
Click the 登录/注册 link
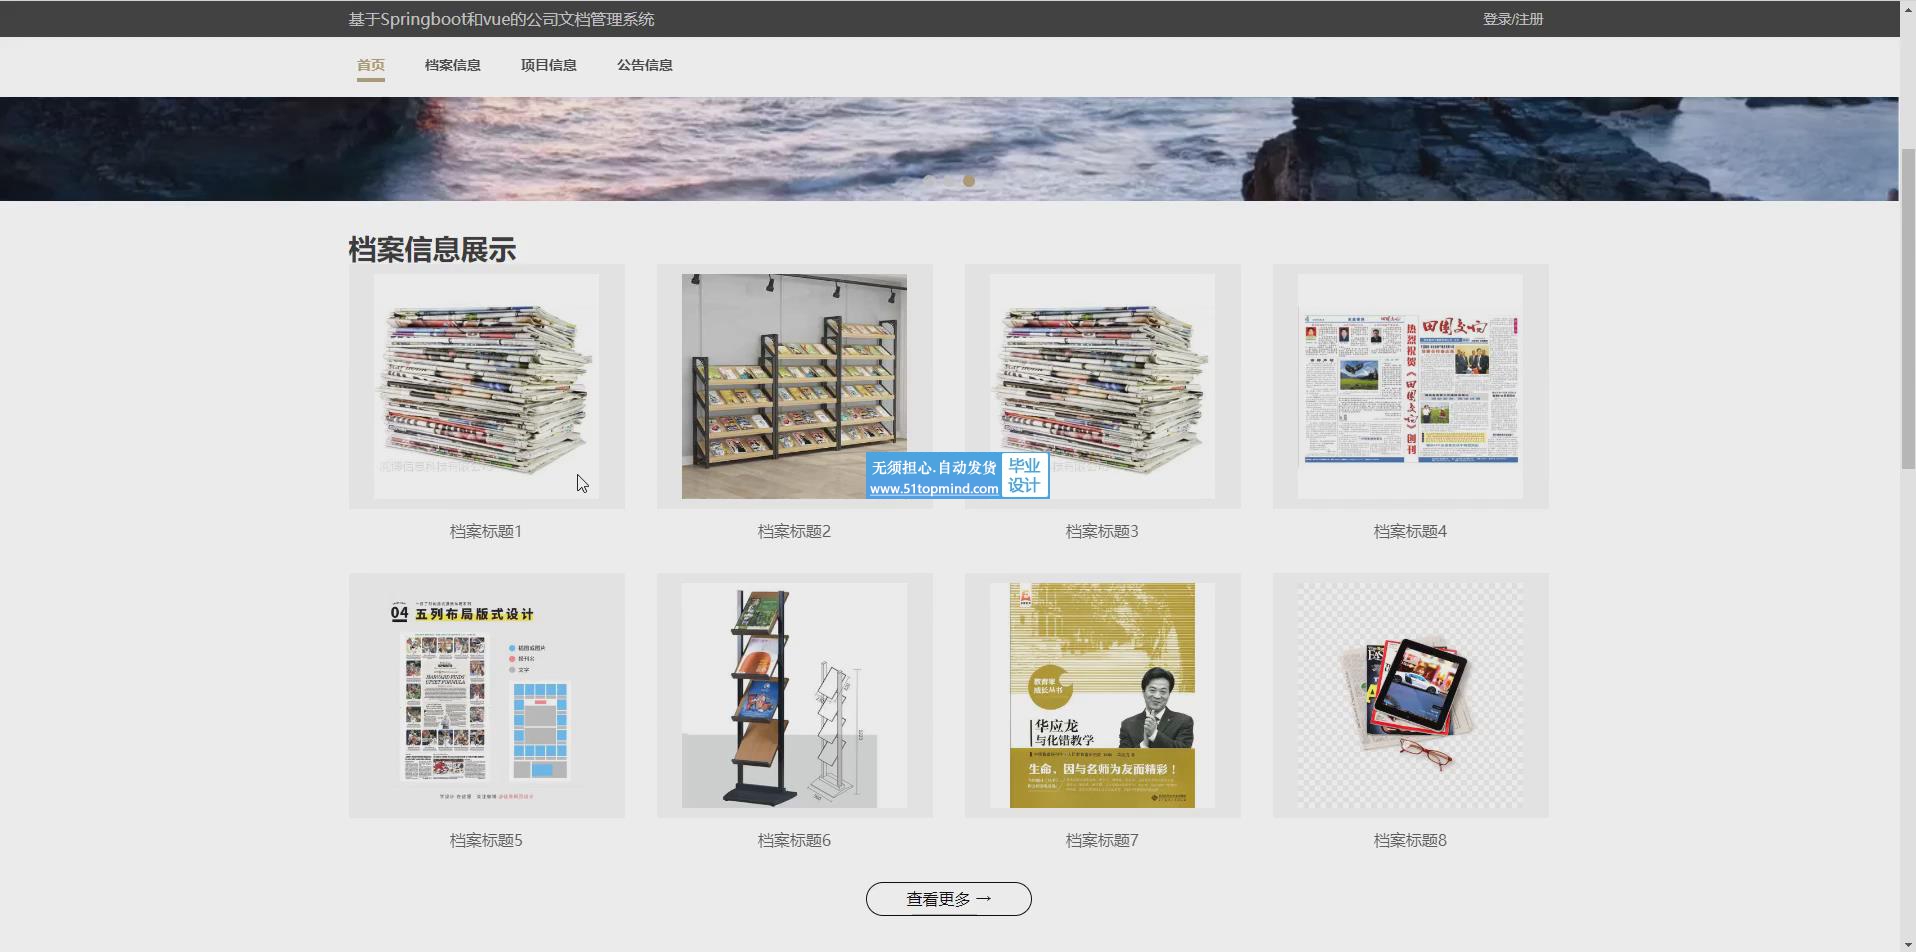pyautogui.click(x=1513, y=19)
